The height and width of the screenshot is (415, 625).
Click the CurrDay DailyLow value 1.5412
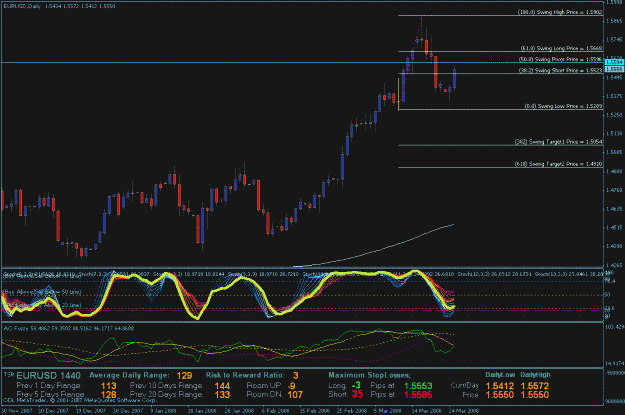click(x=499, y=386)
